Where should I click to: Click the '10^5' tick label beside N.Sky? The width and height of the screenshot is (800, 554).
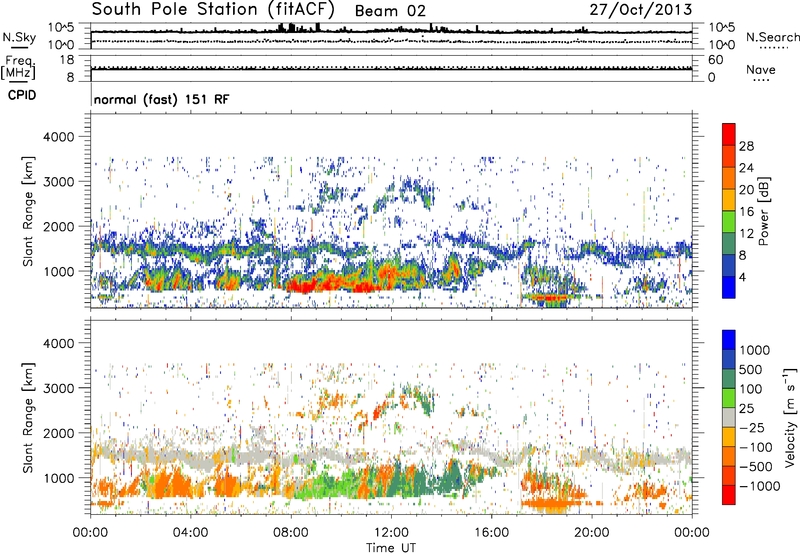[x=61, y=27]
